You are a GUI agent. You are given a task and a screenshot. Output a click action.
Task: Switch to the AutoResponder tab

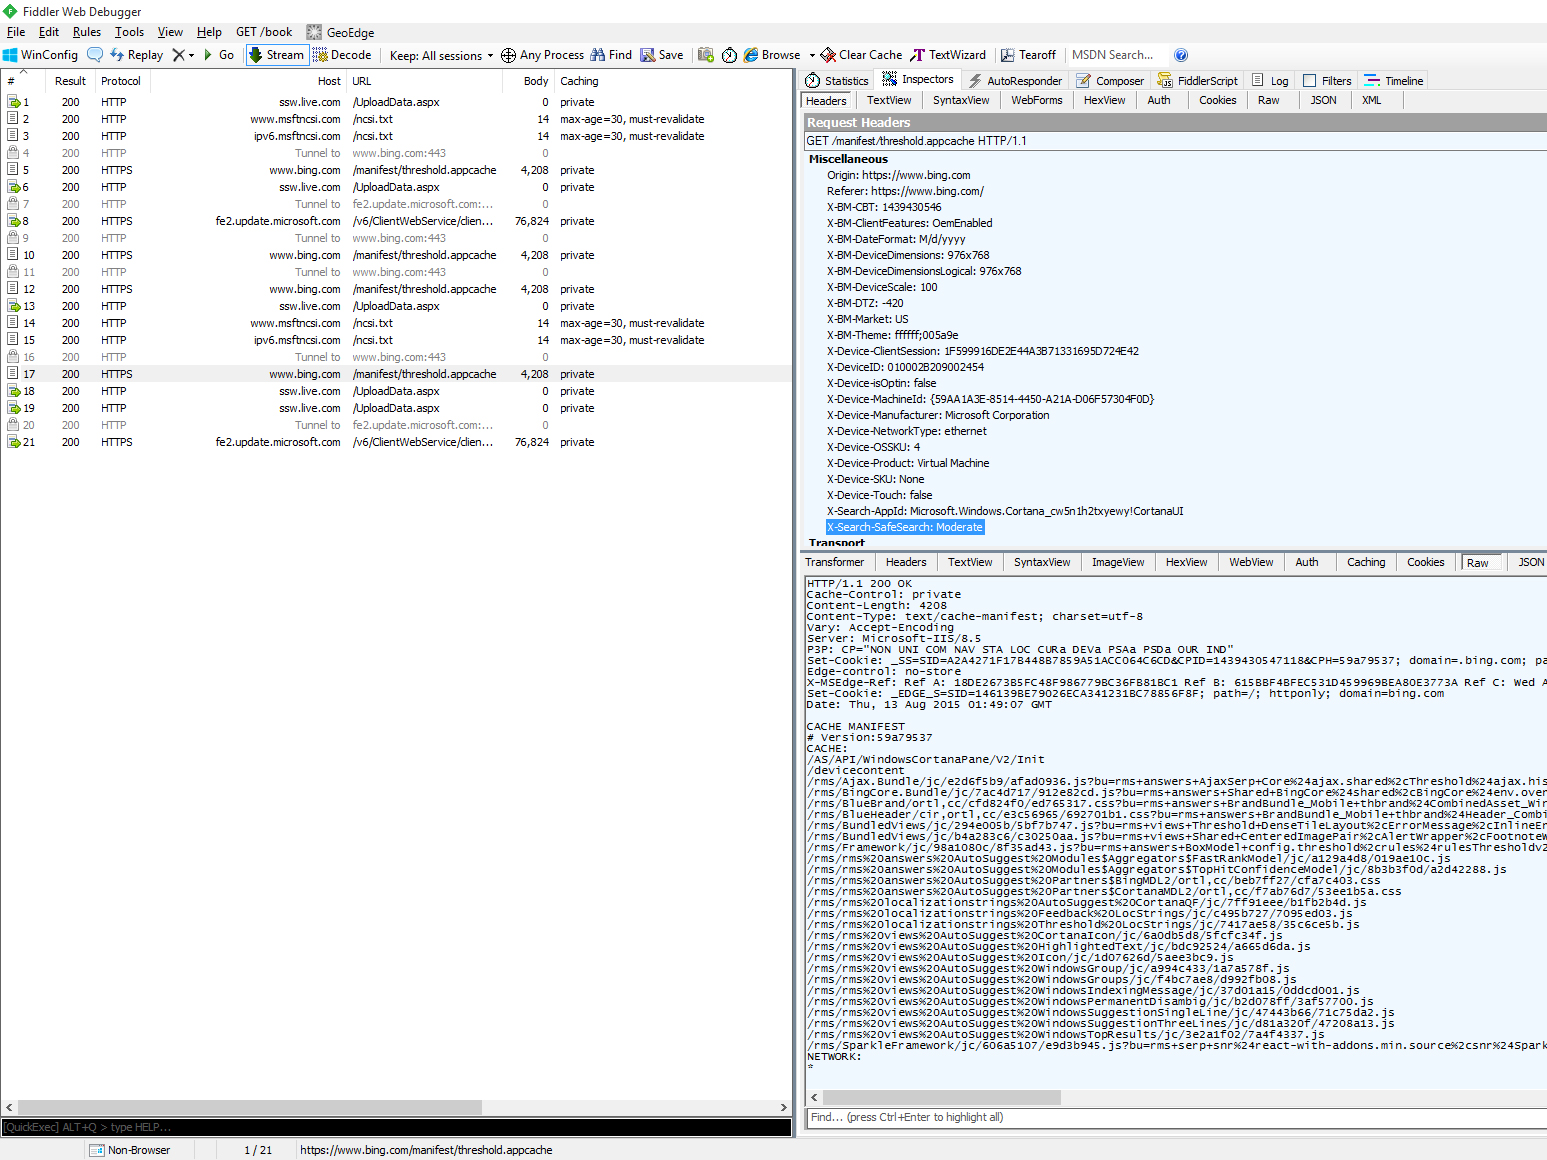[1015, 81]
